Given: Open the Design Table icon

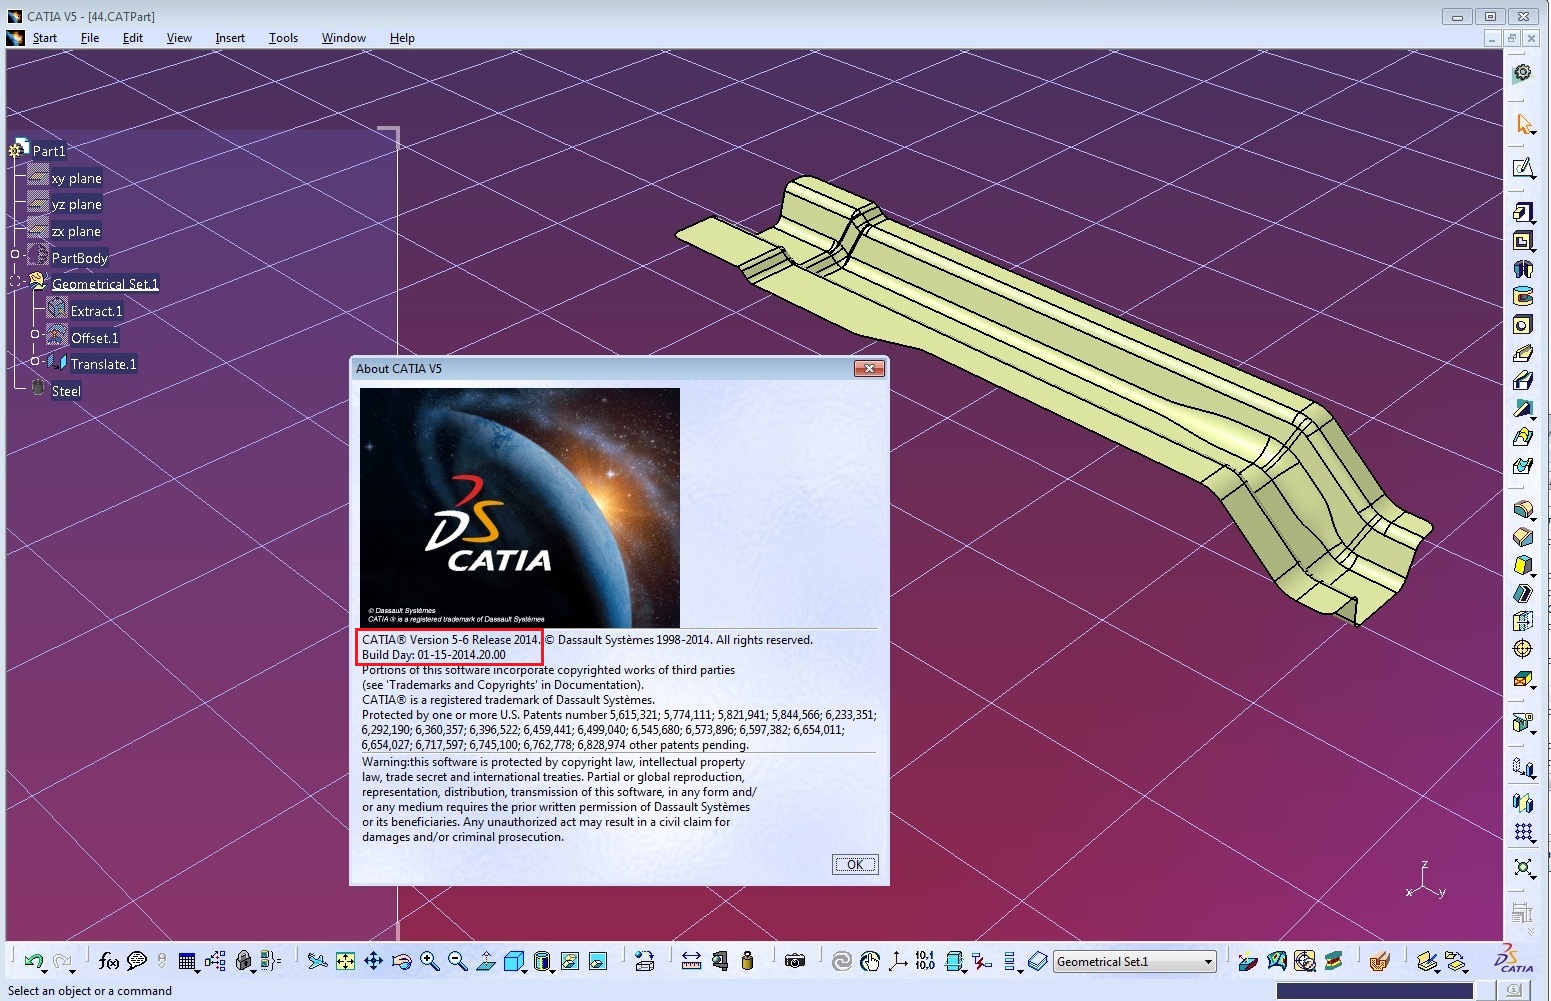Looking at the screenshot, I should point(187,961).
